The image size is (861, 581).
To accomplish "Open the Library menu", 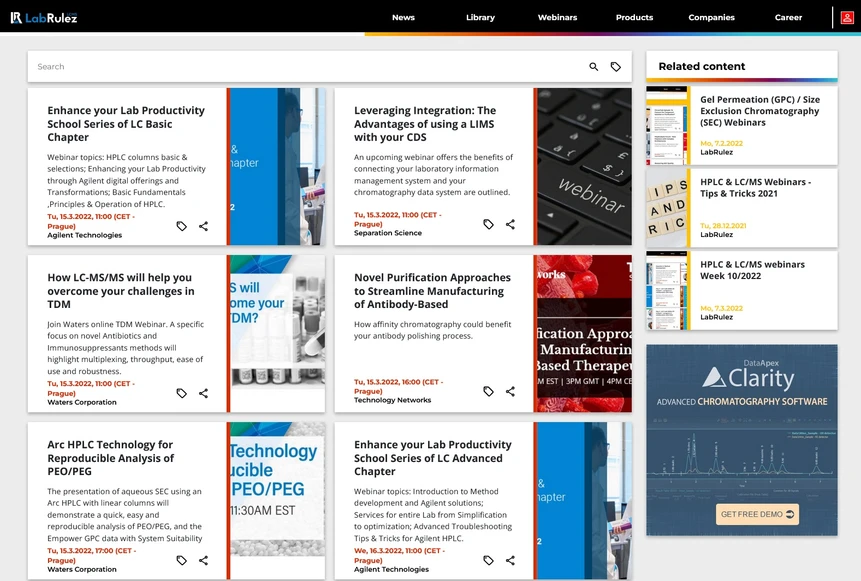I will click(480, 18).
